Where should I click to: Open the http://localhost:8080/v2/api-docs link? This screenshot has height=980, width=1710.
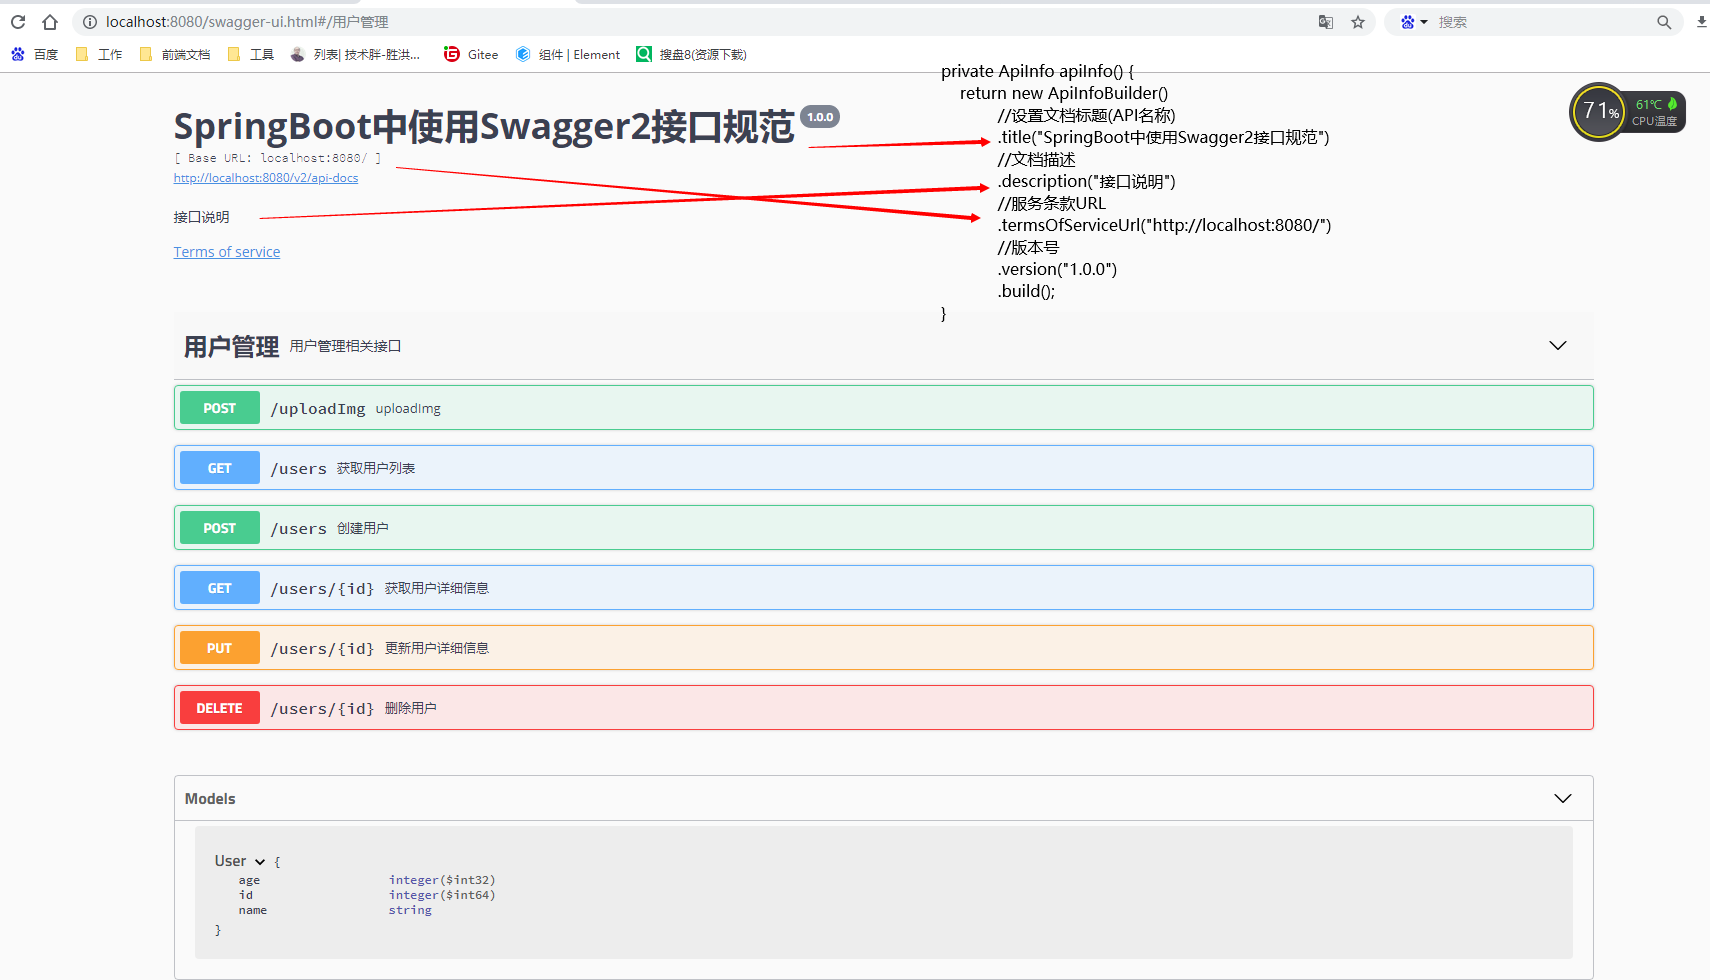pyautogui.click(x=266, y=178)
